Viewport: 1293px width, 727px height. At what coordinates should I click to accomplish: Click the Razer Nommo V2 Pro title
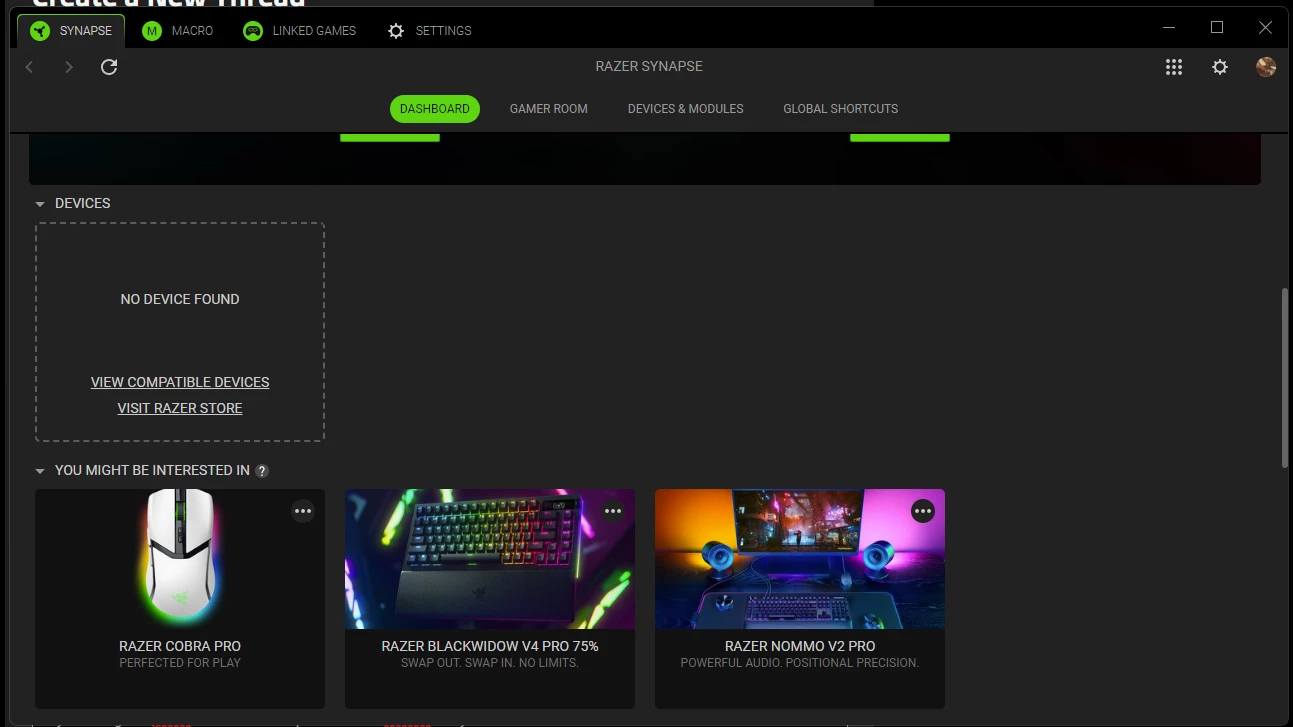click(800, 646)
